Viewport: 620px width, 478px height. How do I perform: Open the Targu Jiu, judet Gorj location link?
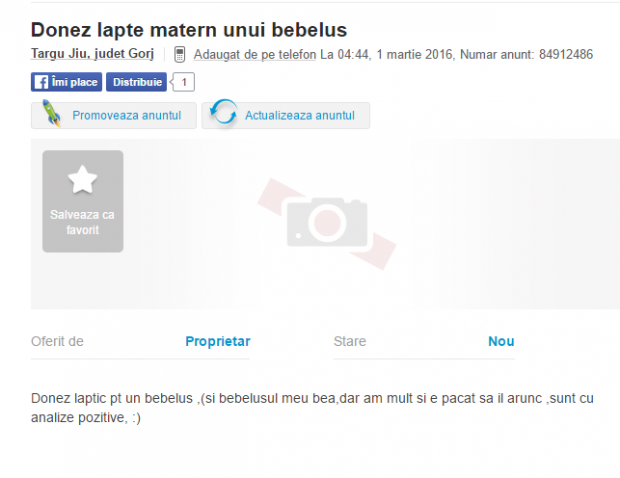tap(92, 54)
